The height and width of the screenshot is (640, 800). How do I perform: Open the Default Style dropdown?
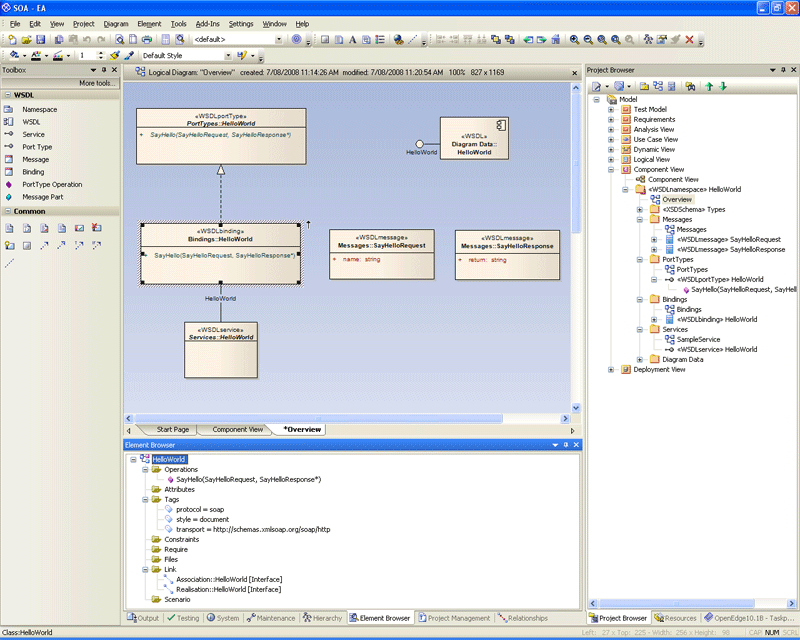(229, 56)
